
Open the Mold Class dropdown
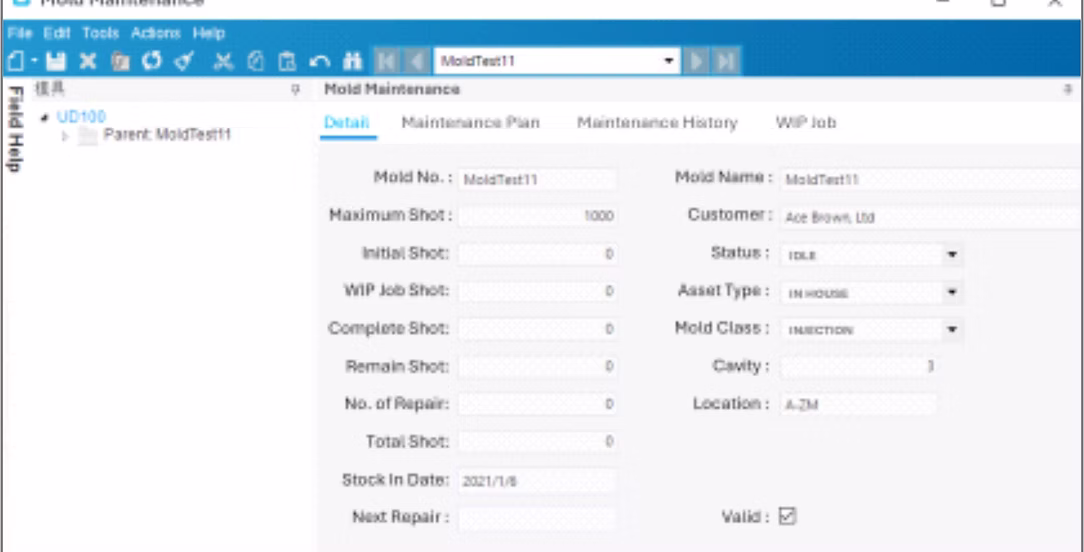(x=951, y=330)
